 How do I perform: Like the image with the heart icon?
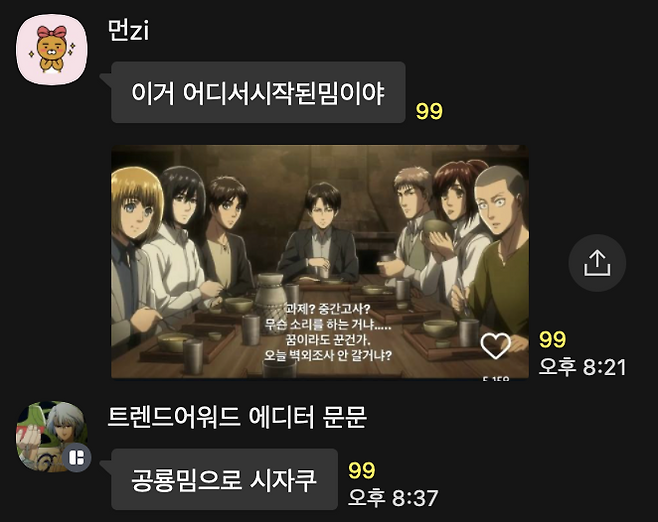495,346
